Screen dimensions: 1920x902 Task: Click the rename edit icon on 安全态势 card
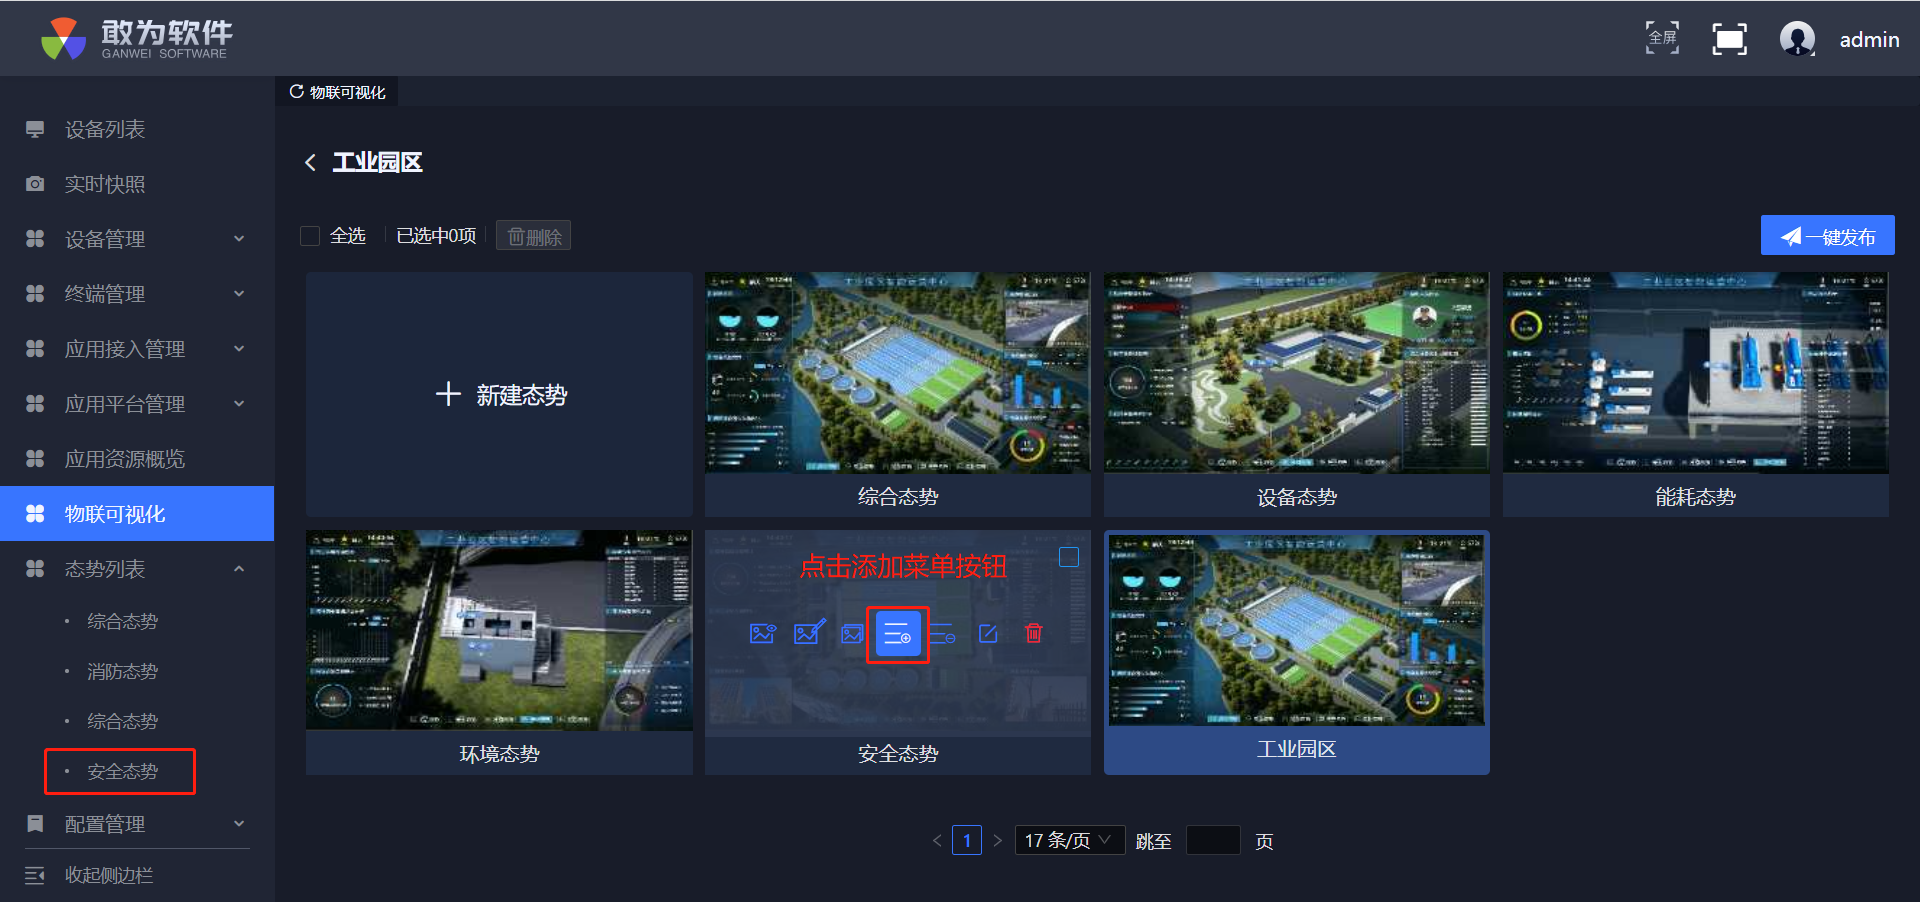(x=989, y=633)
